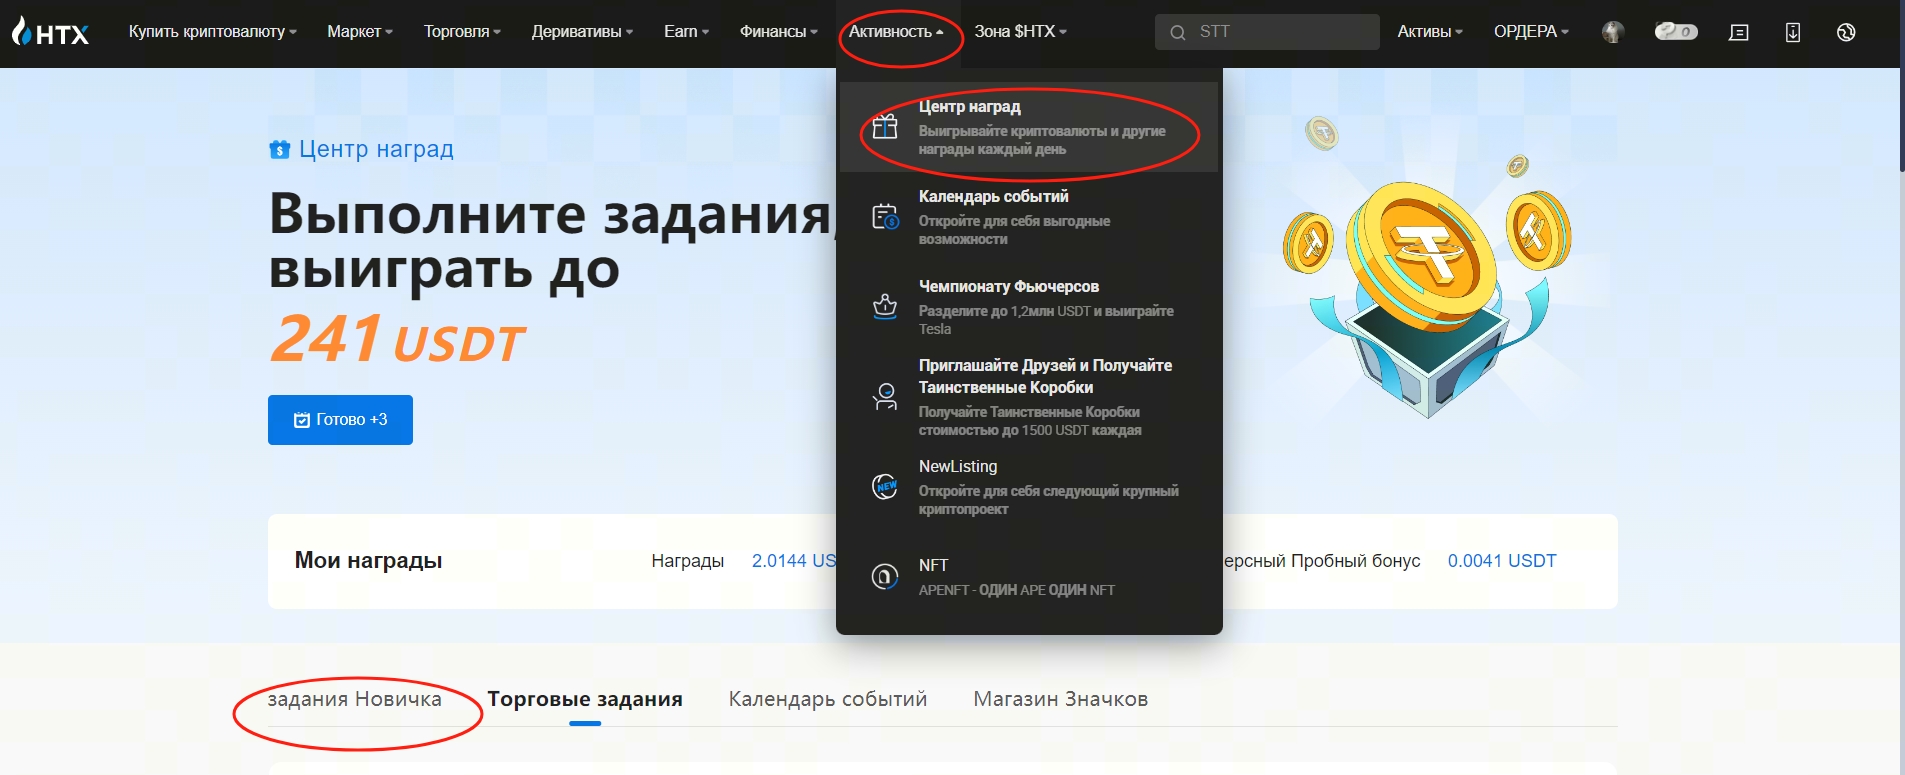
Task: Open the messages notification icon
Action: 1739,32
